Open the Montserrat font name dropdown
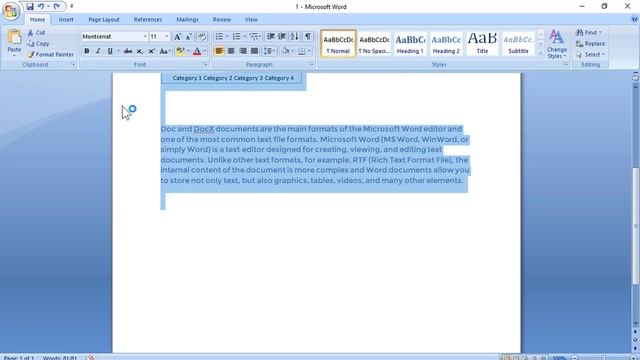The width and height of the screenshot is (640, 360). click(145, 37)
